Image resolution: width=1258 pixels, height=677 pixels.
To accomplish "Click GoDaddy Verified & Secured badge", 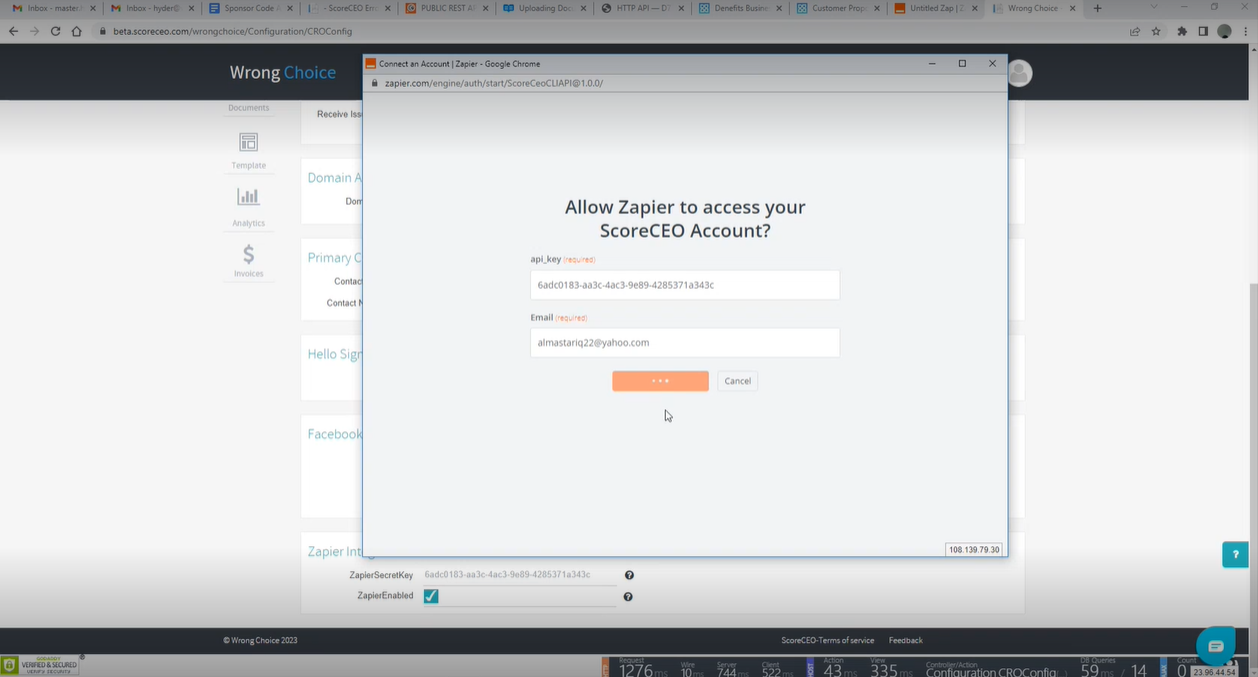I will click(41, 665).
